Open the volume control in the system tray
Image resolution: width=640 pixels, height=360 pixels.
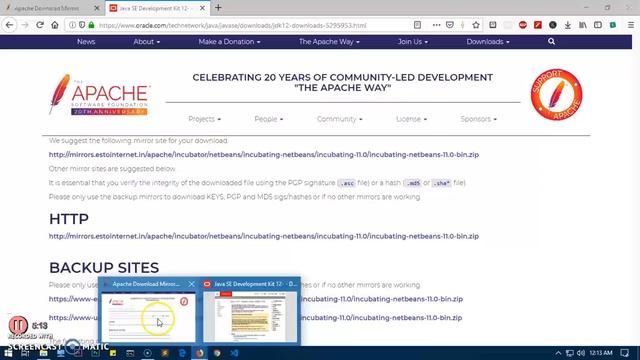pos(581,353)
